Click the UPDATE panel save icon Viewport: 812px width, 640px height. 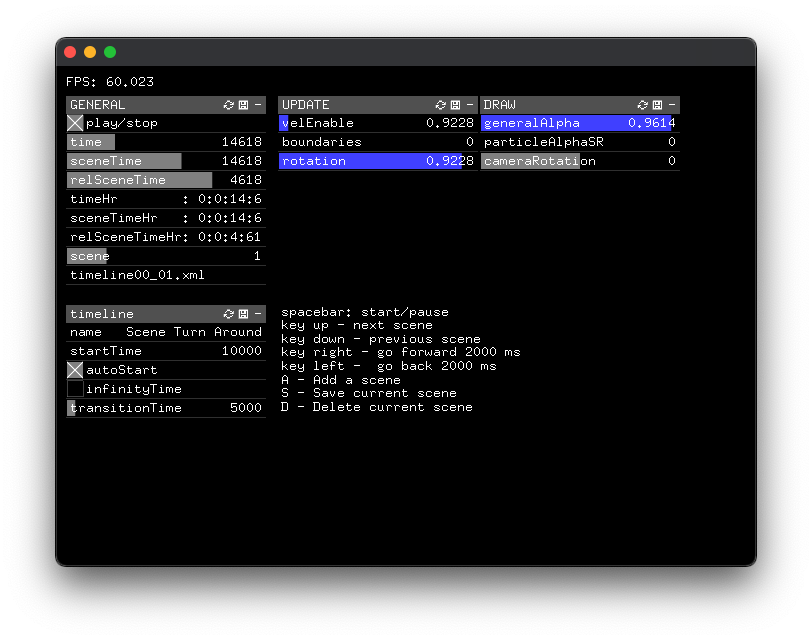[455, 105]
